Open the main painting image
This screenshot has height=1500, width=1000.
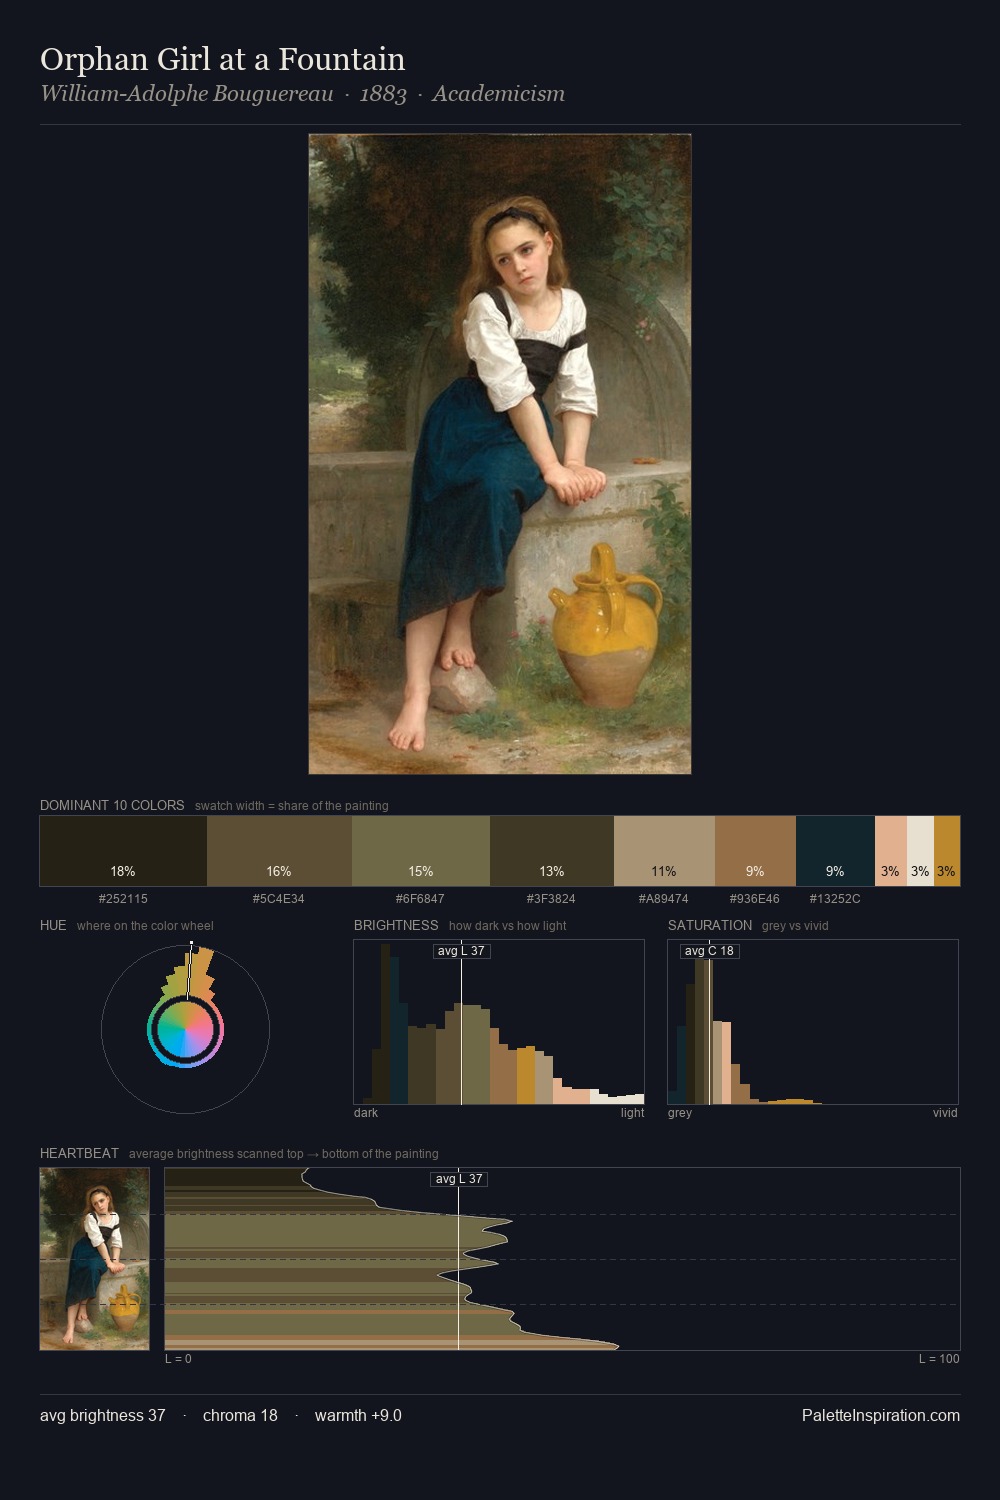[x=500, y=454]
